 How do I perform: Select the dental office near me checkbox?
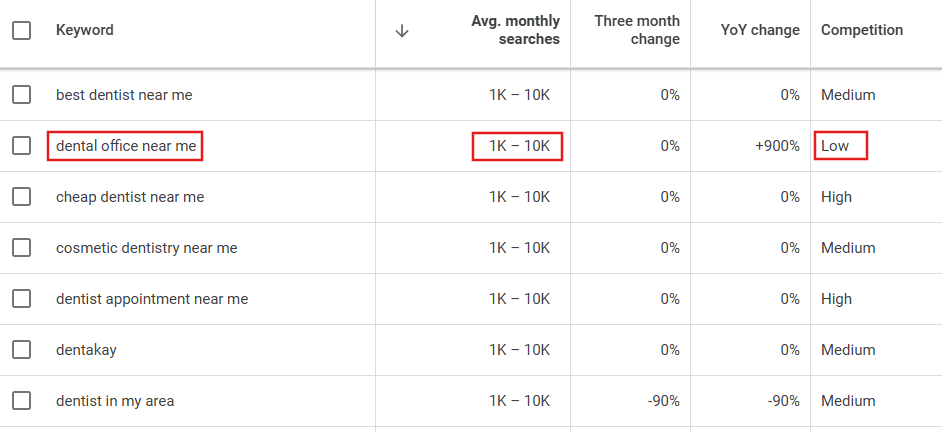tap(22, 145)
